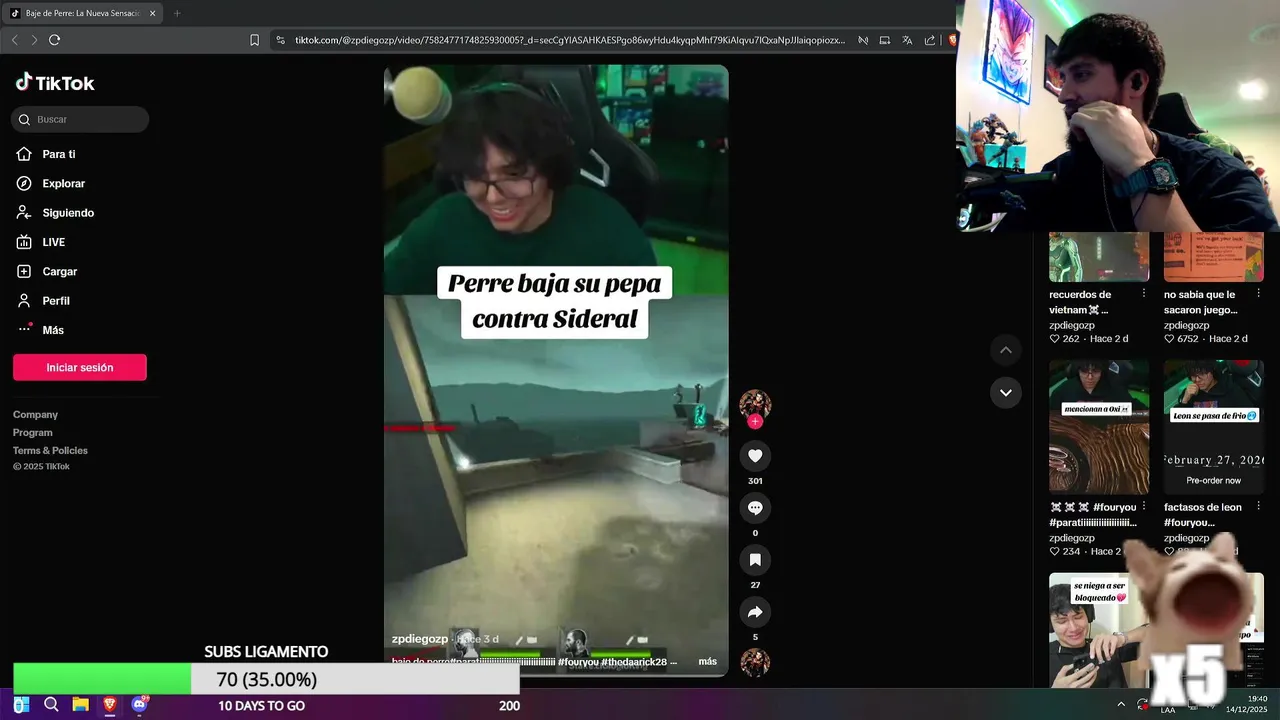Click the Iniciar sesión button
Image resolution: width=1280 pixels, height=720 pixels.
point(80,367)
